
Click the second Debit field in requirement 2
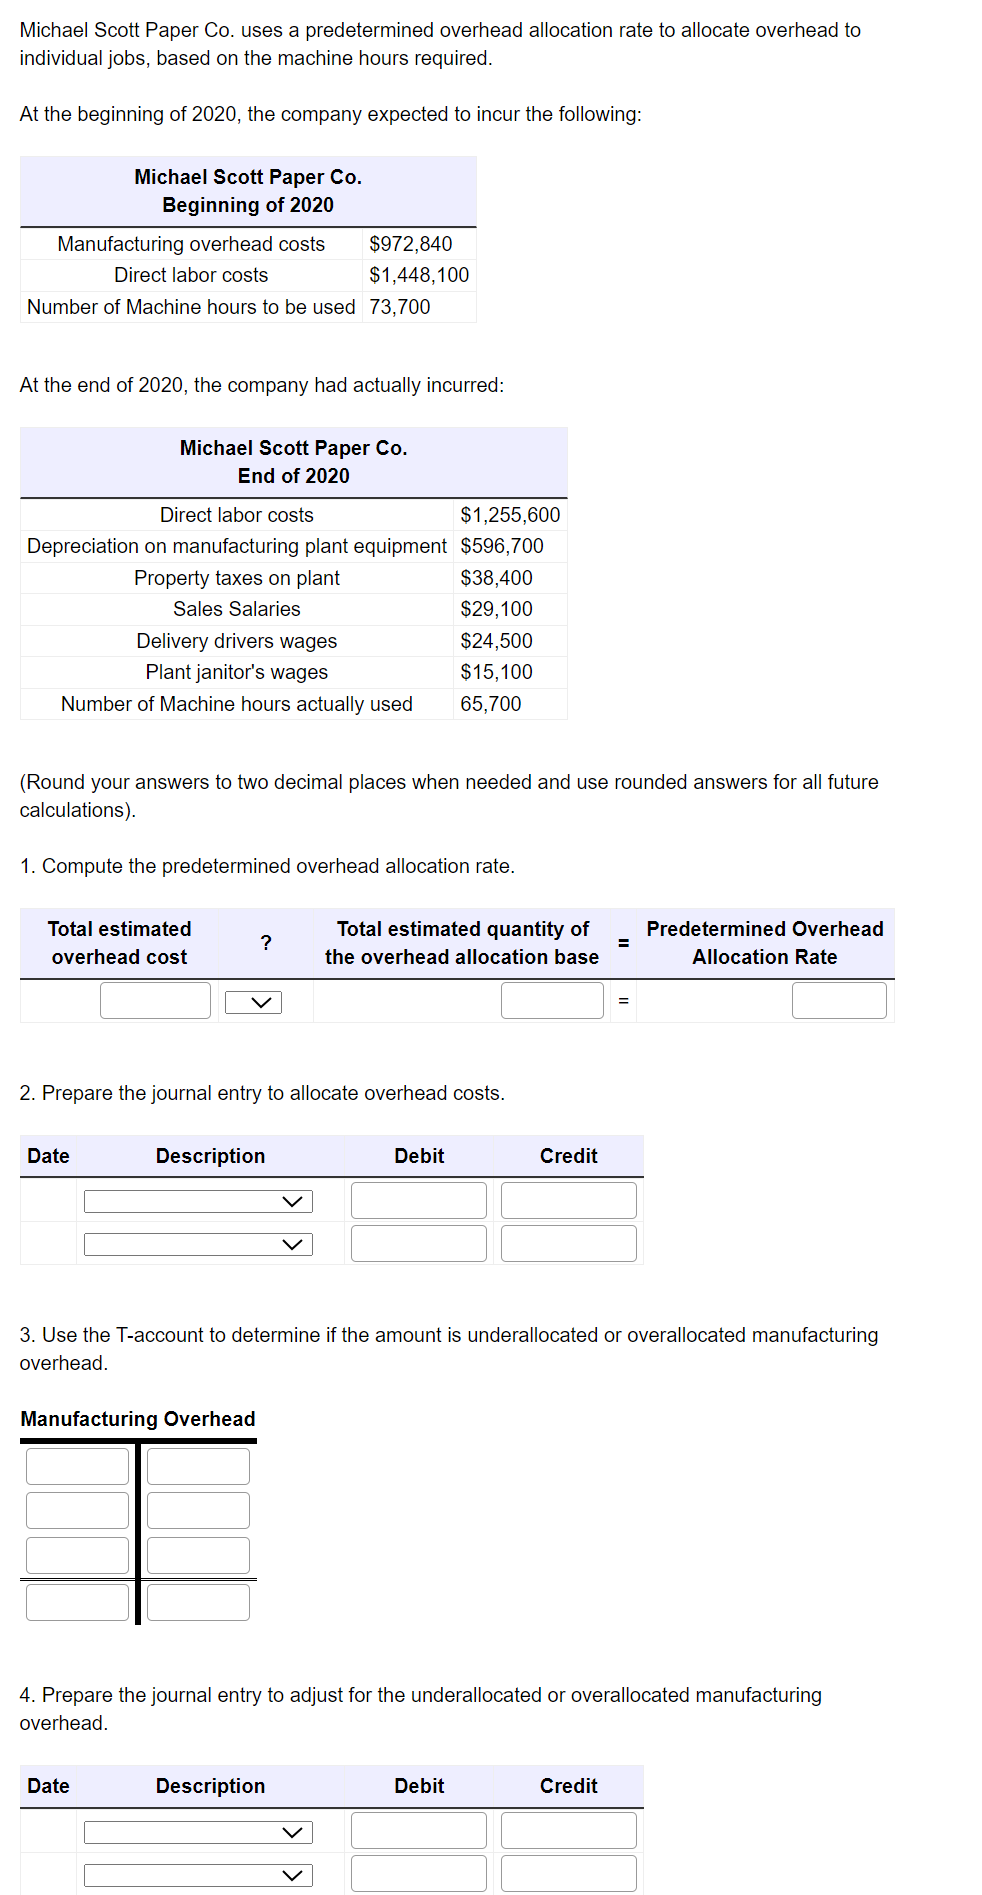[418, 1242]
